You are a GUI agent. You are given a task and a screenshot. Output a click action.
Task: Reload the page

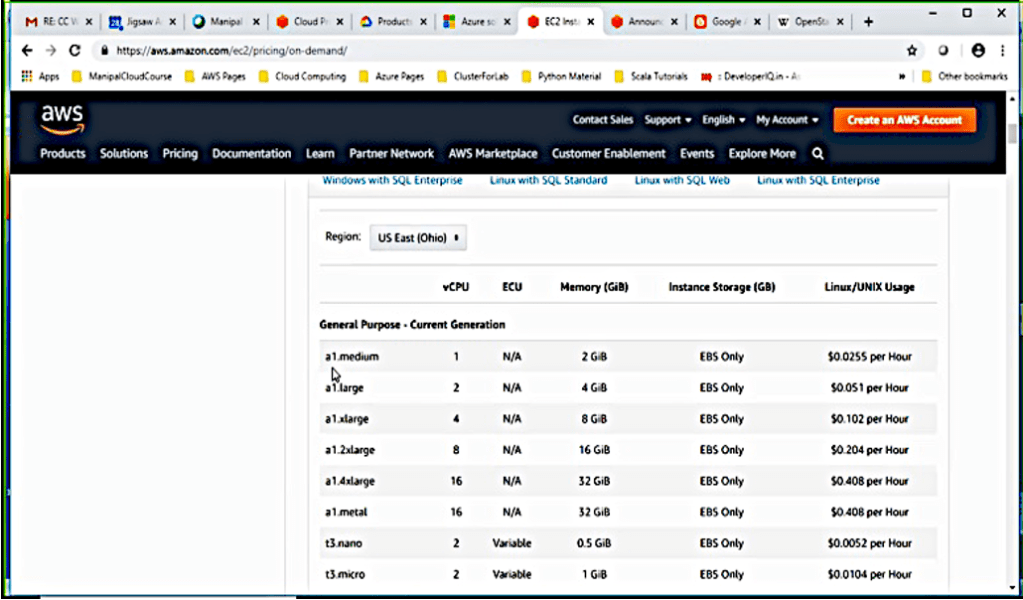(x=74, y=50)
